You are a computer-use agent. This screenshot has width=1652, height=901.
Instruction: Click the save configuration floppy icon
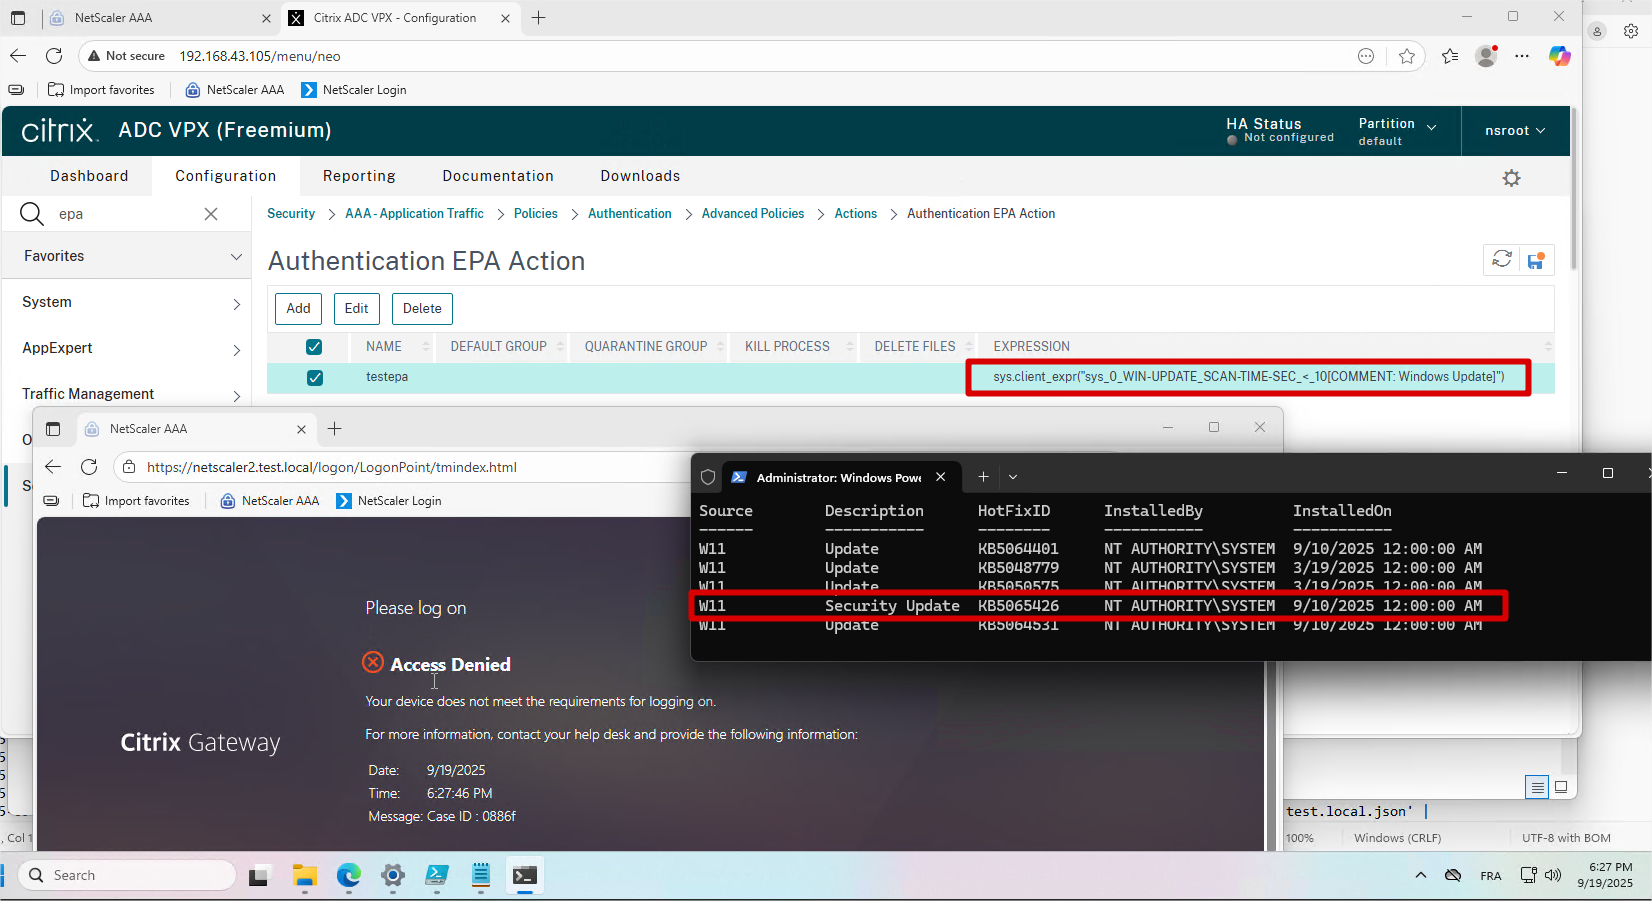[1536, 261]
